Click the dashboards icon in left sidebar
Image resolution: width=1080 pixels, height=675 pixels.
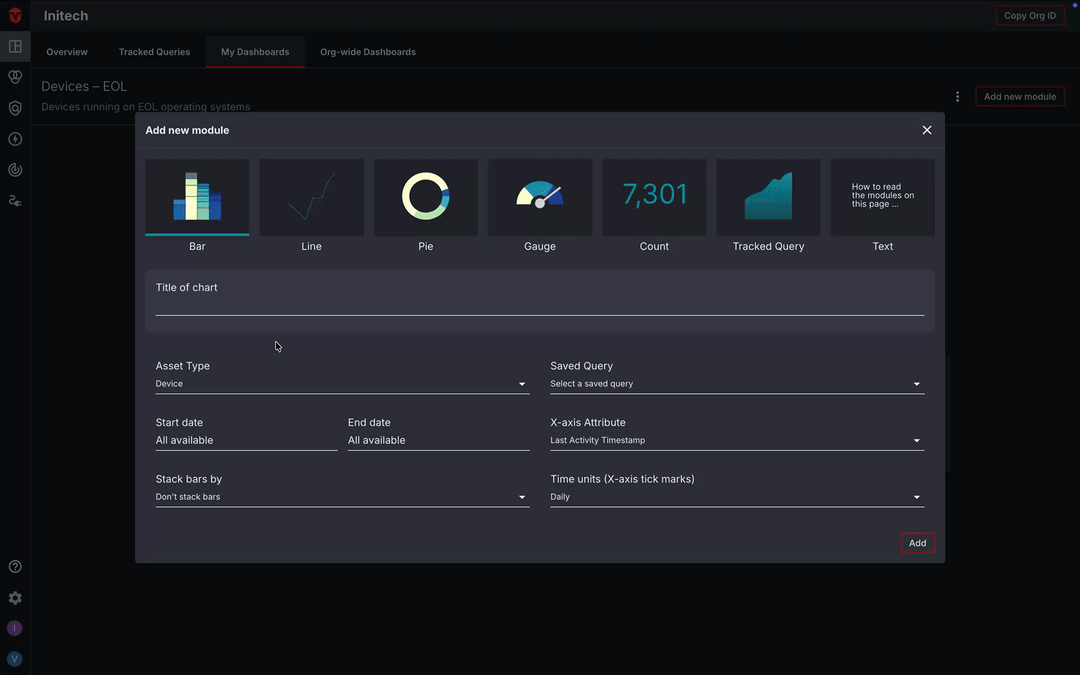(15, 47)
